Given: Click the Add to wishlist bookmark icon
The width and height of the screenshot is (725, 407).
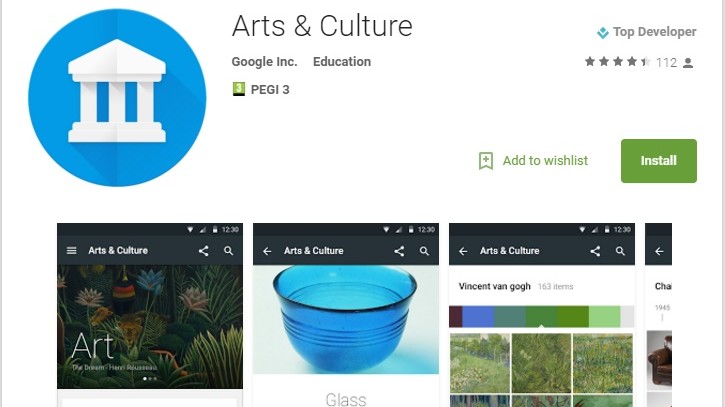Looking at the screenshot, I should (x=485, y=161).
